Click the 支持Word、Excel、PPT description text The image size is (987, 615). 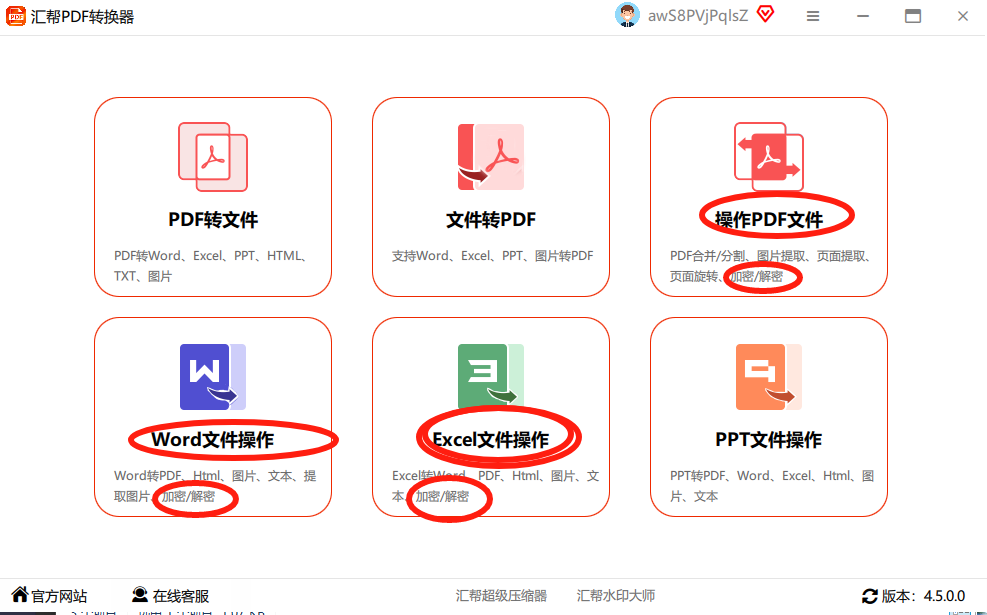pos(492,256)
